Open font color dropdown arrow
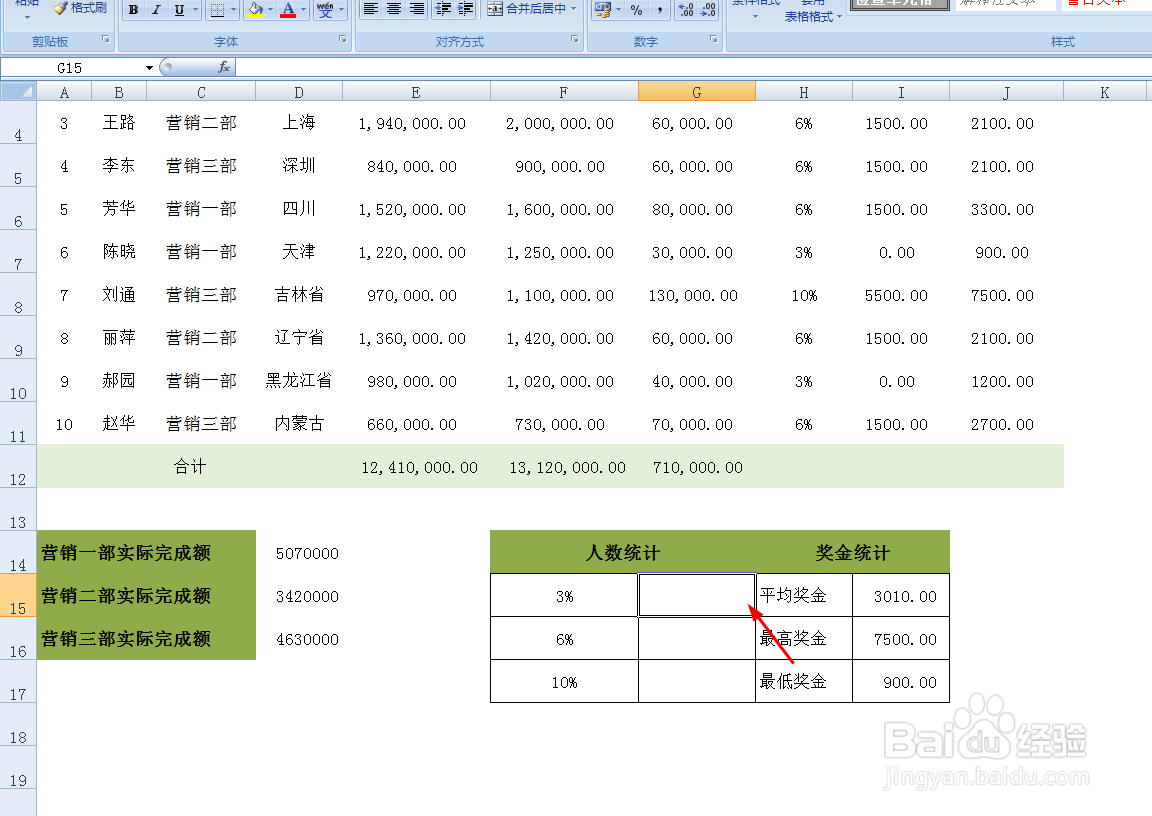 [x=303, y=10]
